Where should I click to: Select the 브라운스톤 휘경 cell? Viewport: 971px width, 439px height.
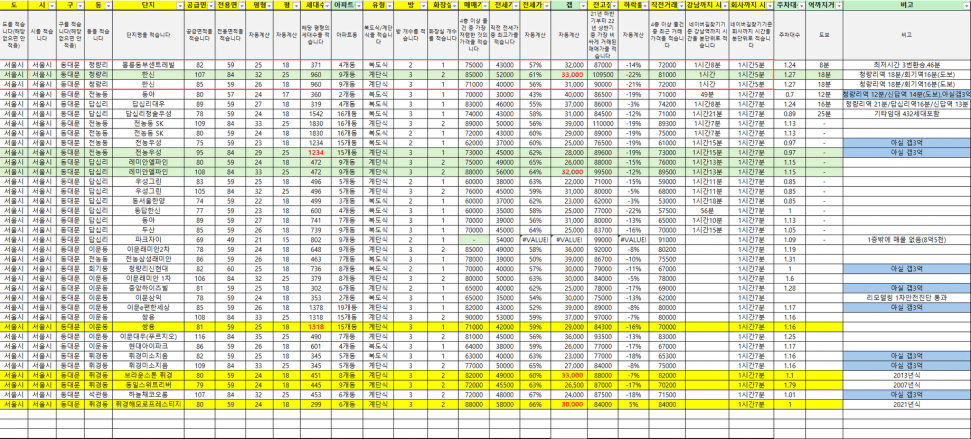click(149, 375)
